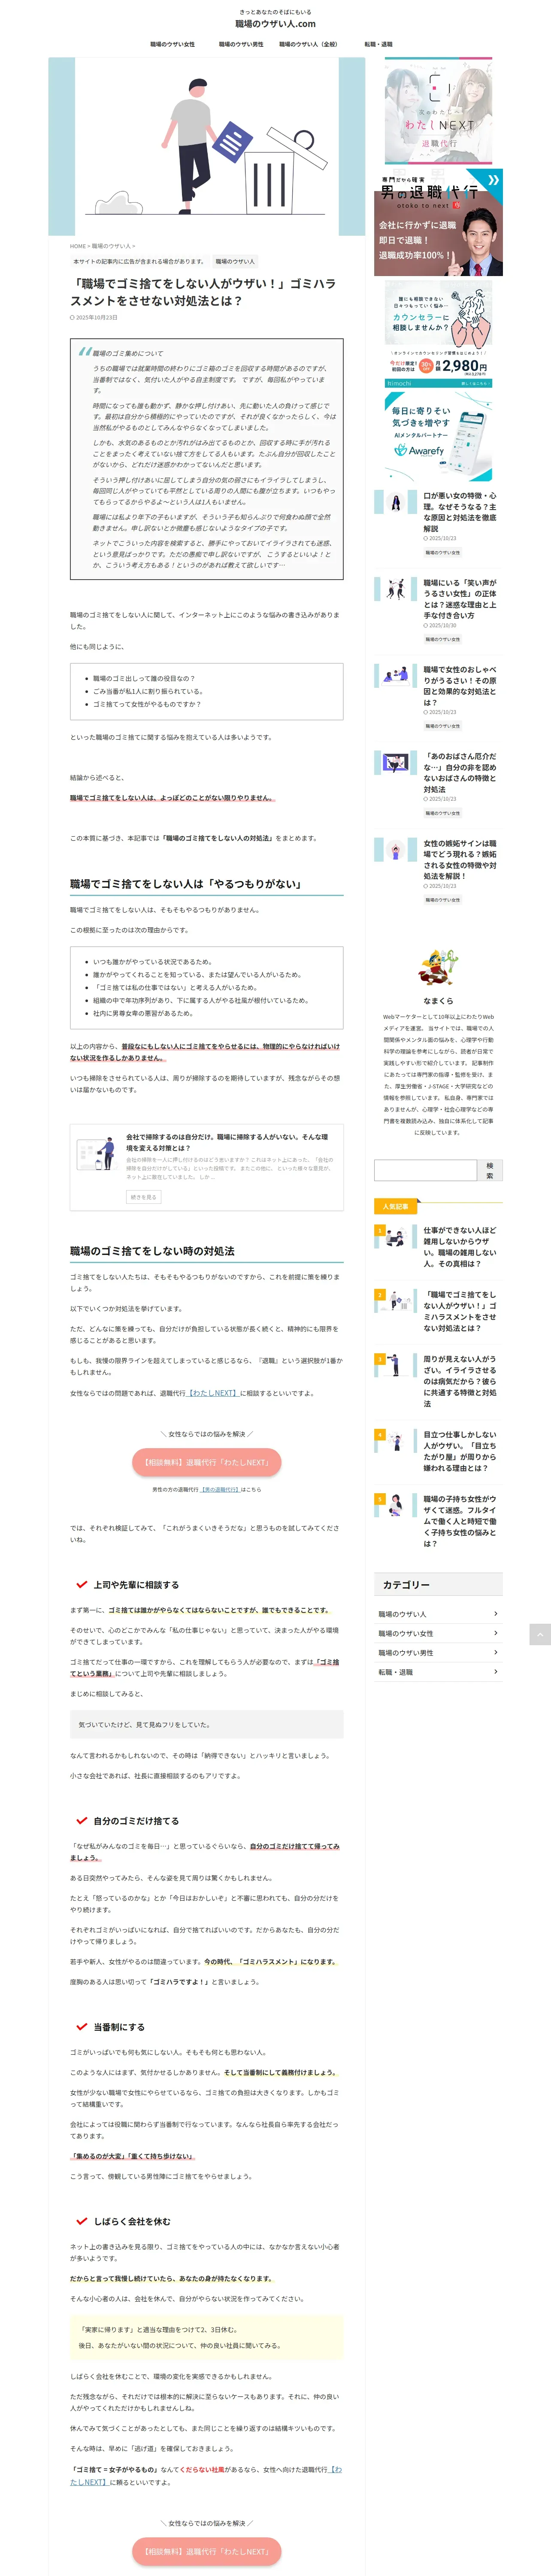
Task: Click heading 職場のゴミ捨てをしない時の対処法
Action: [x=152, y=1251]
